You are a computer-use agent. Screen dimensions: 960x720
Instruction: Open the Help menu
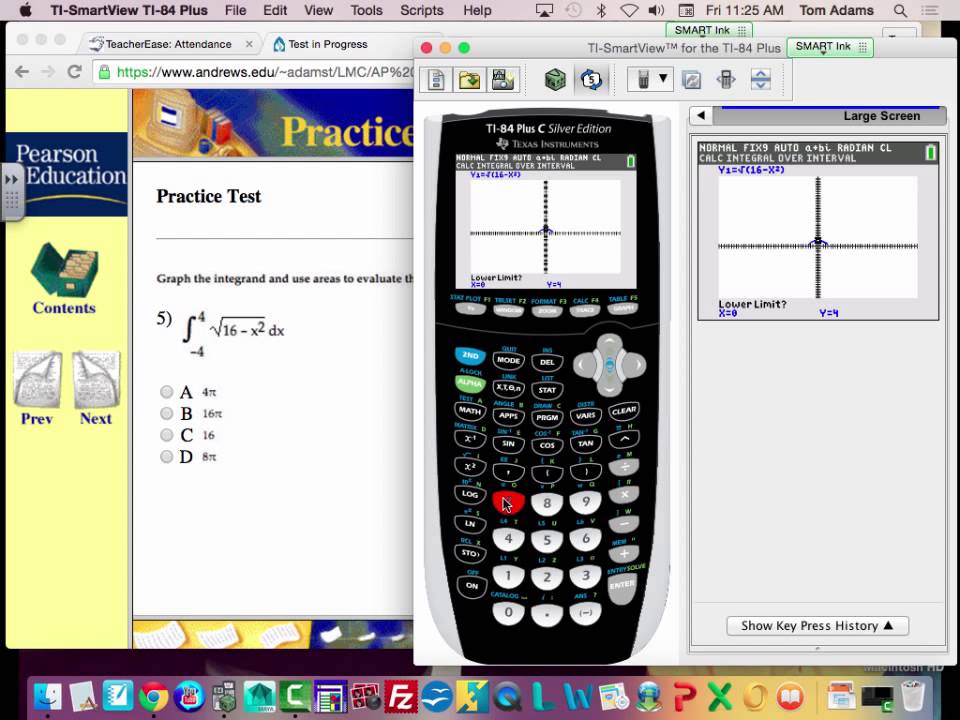point(477,10)
